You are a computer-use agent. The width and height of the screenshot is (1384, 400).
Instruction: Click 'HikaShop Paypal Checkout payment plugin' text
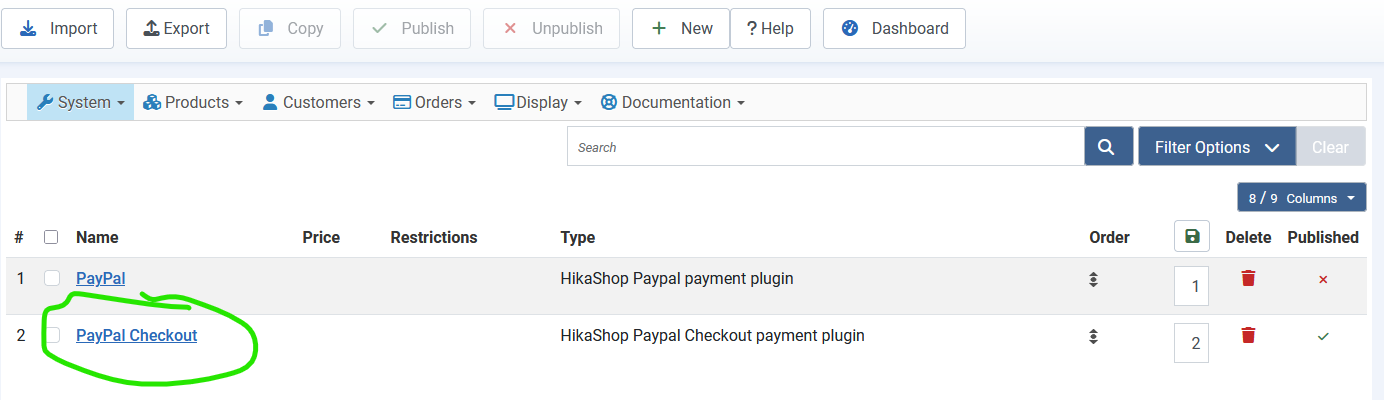[712, 335]
